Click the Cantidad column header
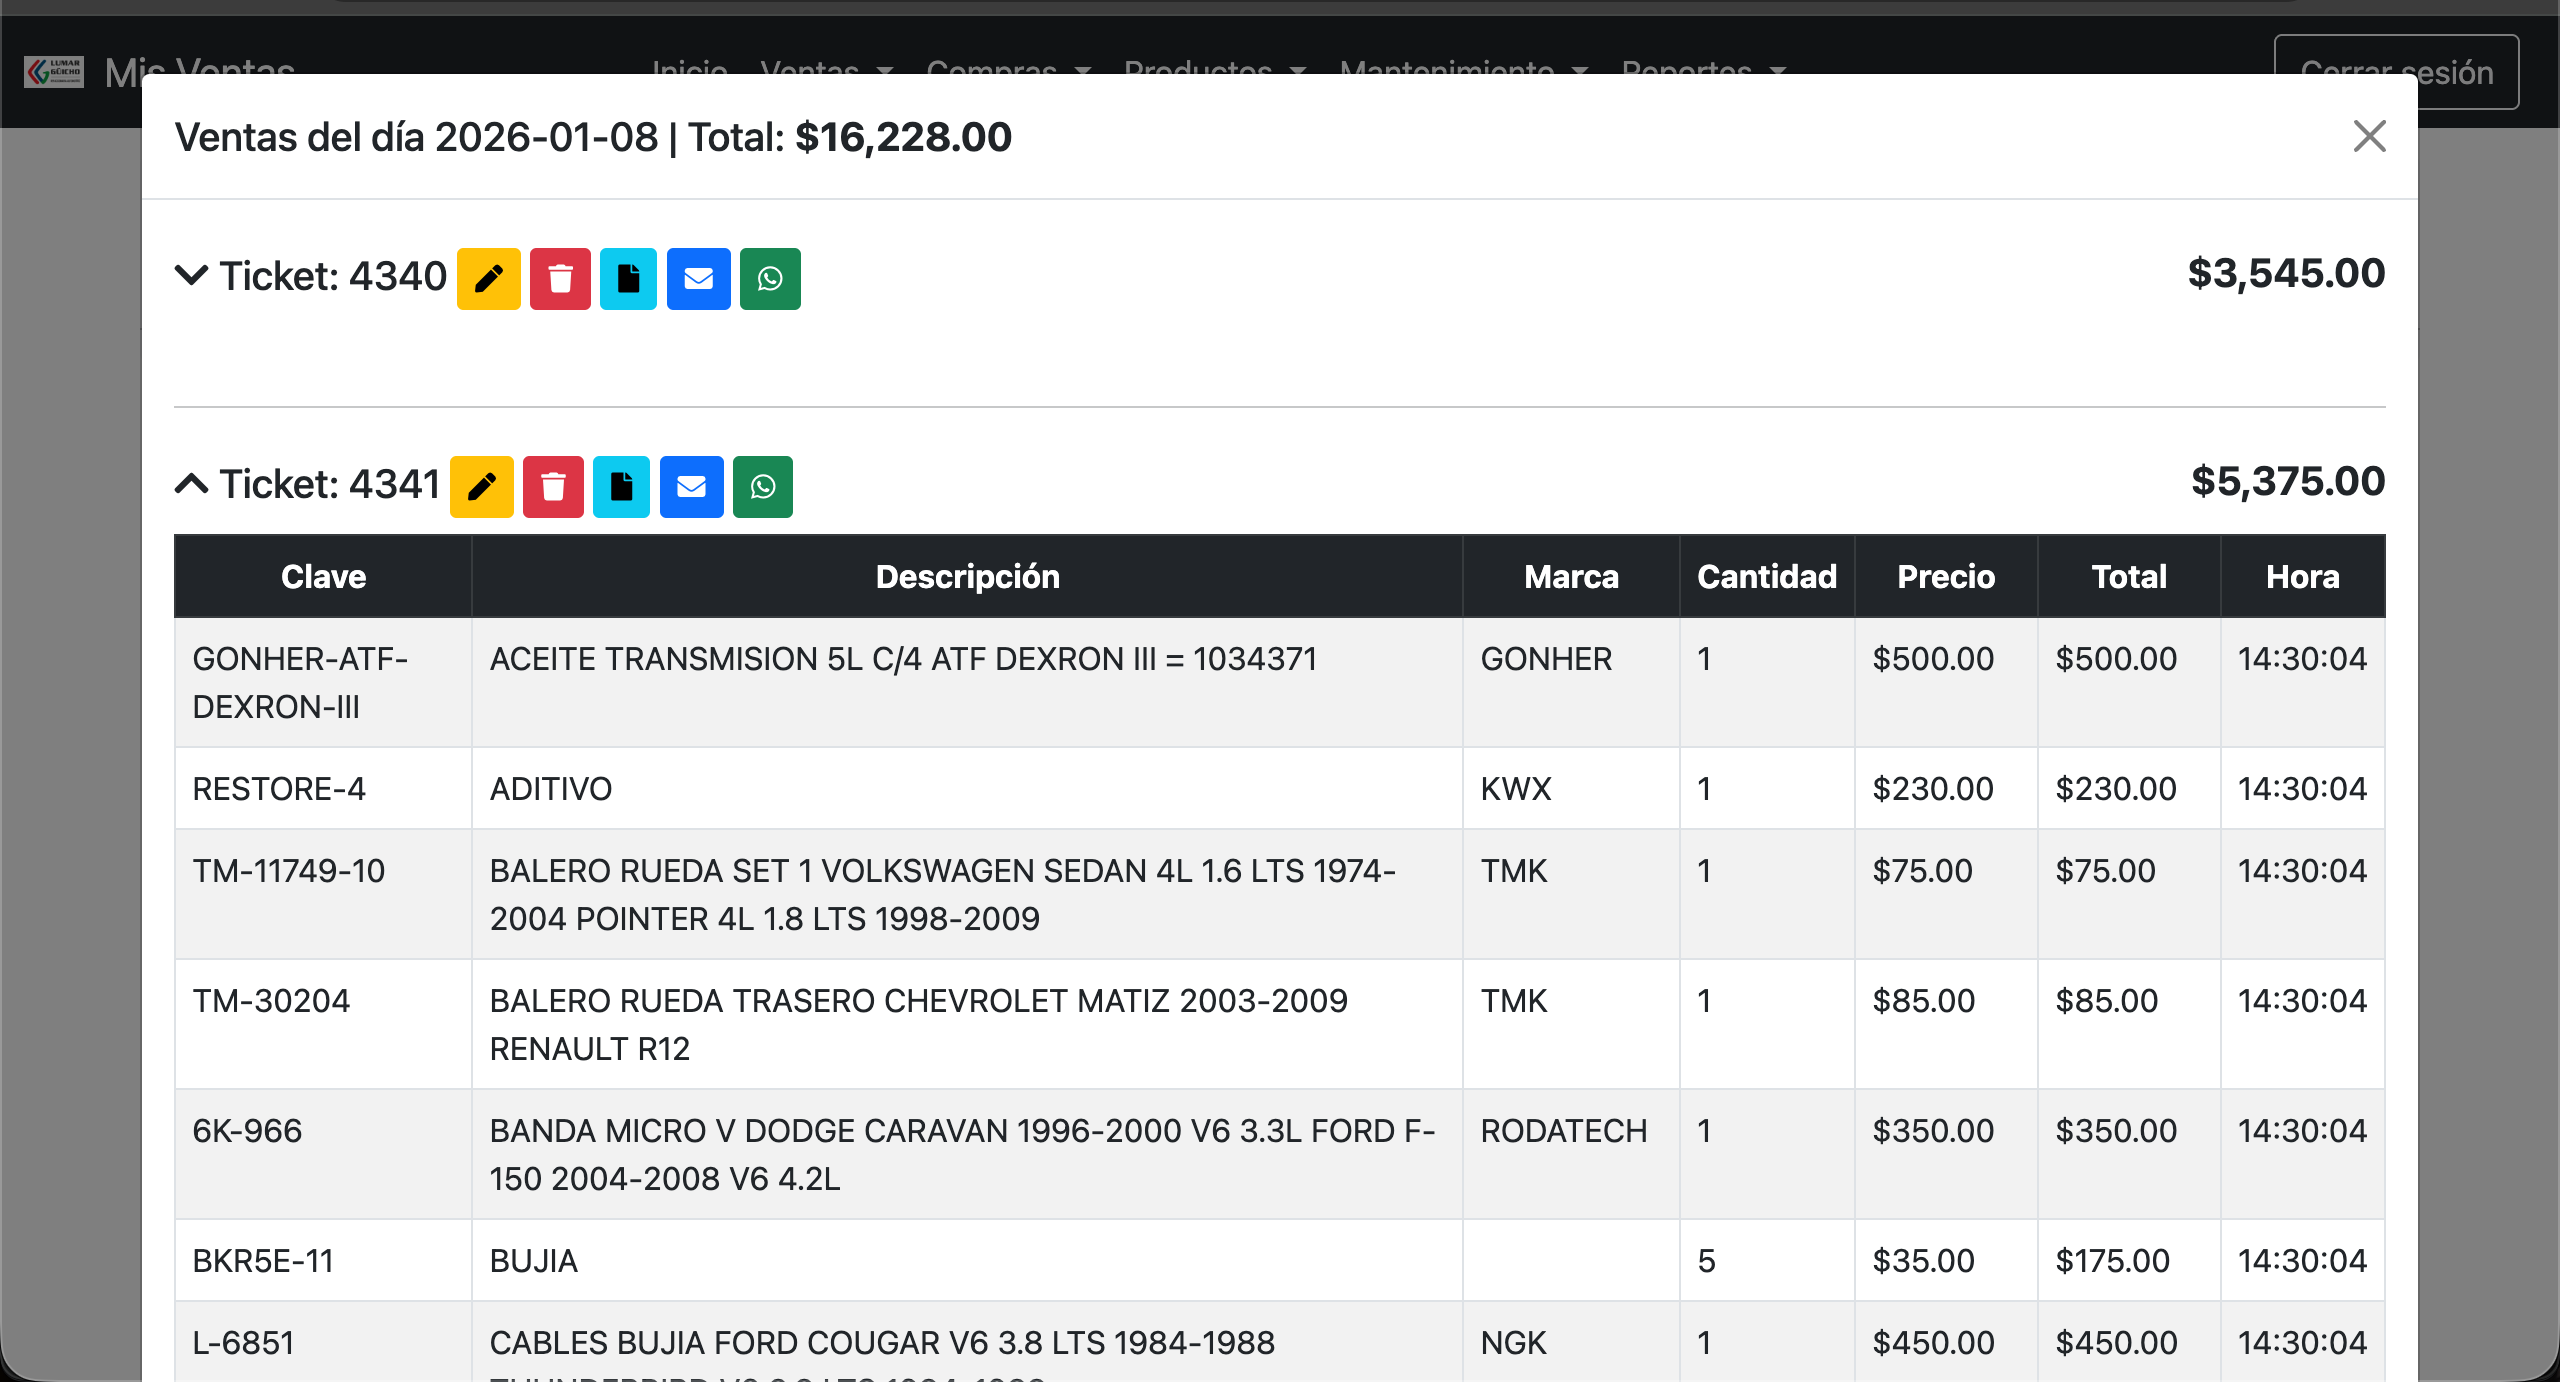This screenshot has width=2560, height=1382. (x=1767, y=577)
